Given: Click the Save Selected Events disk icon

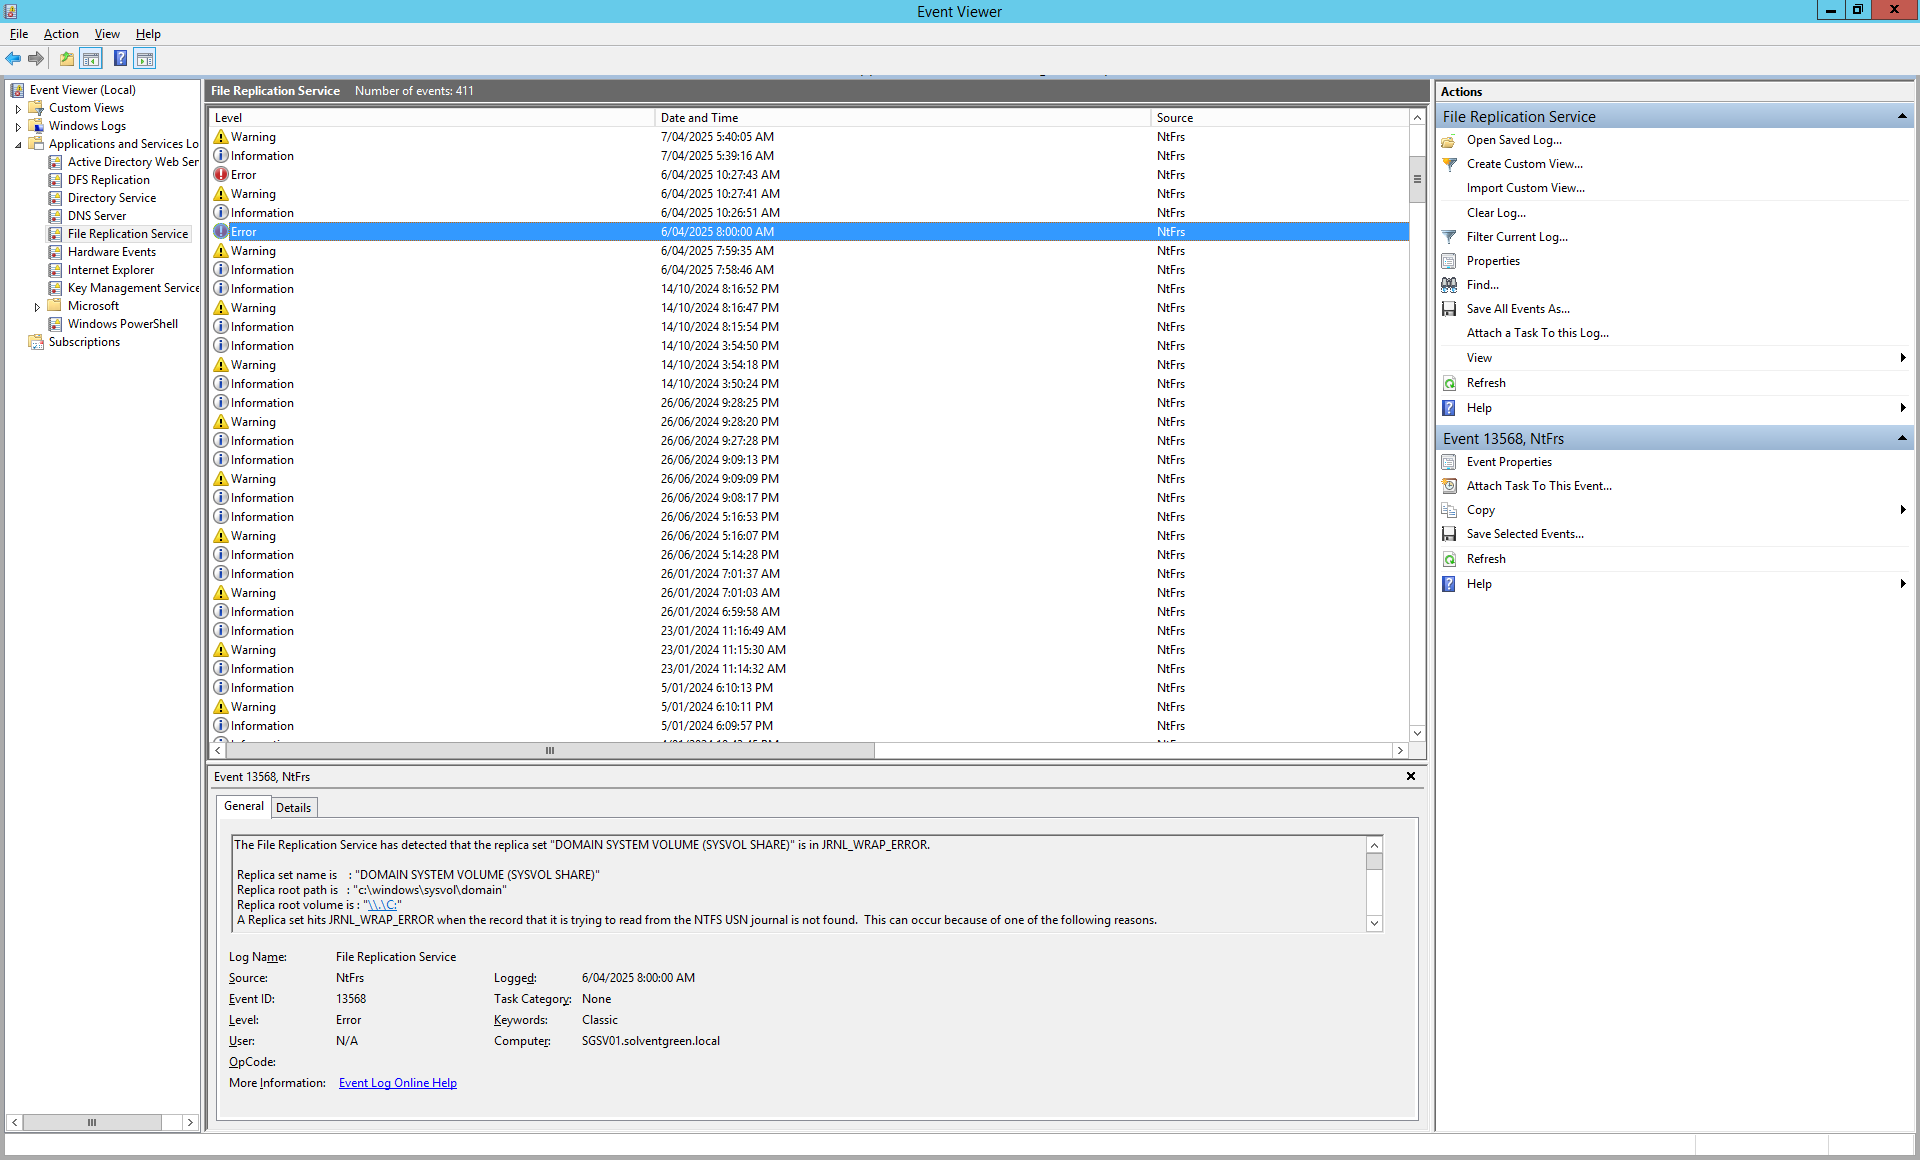Looking at the screenshot, I should [1449, 534].
